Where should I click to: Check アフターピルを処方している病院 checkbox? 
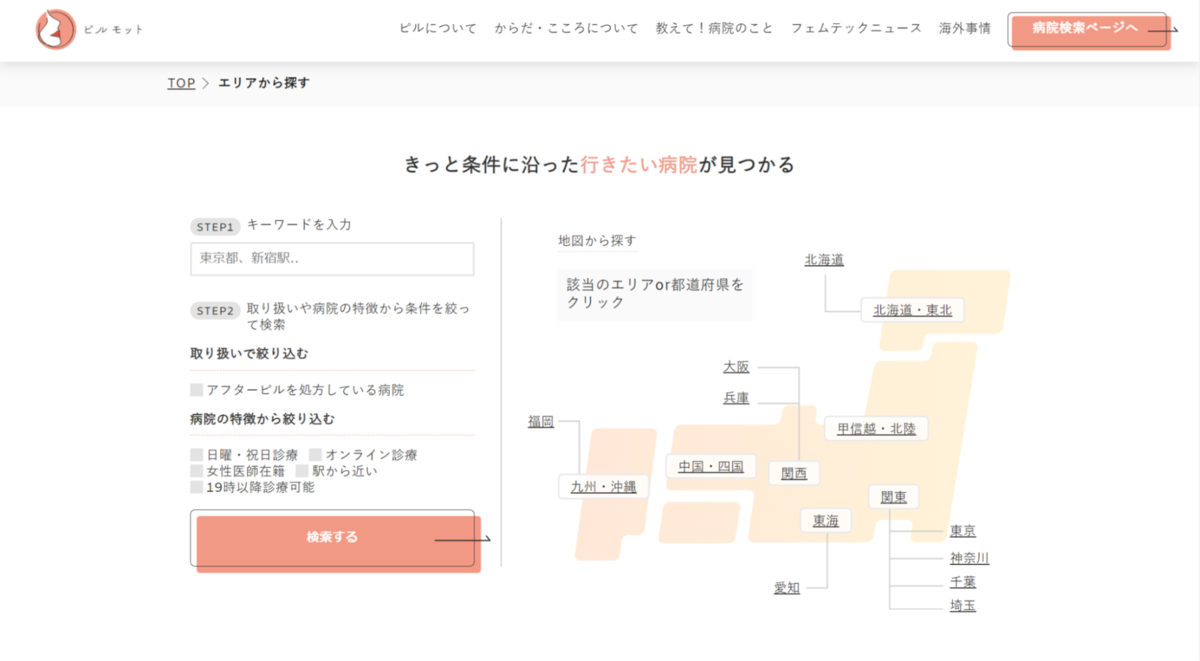point(197,390)
